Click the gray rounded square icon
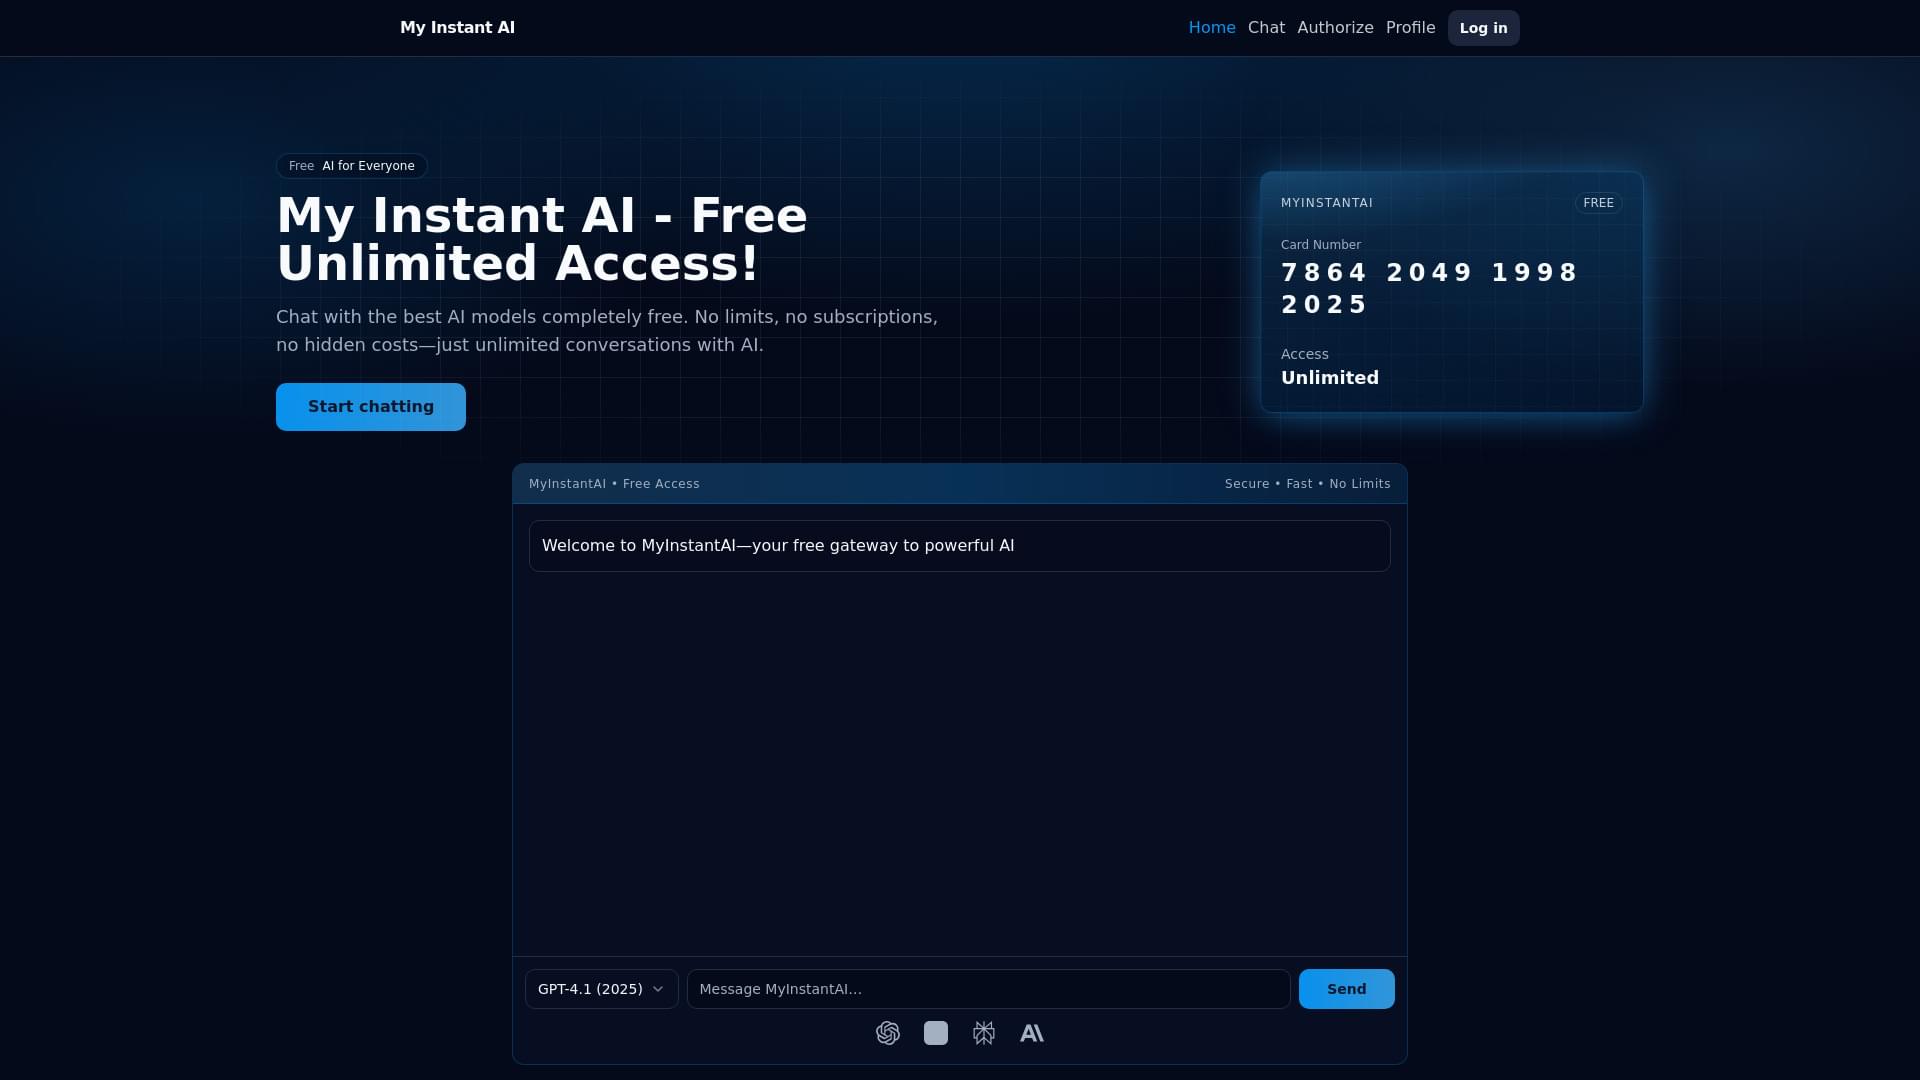The height and width of the screenshot is (1080, 1920). coord(935,1033)
